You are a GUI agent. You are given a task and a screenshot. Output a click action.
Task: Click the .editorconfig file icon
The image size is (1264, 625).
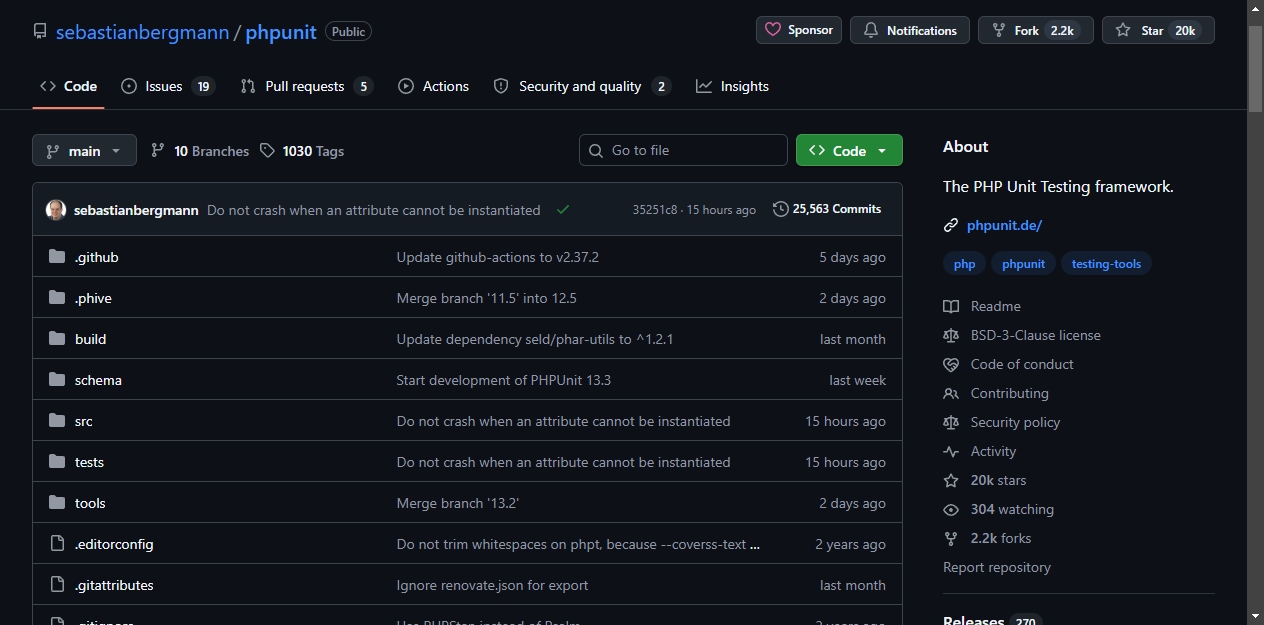[57, 544]
